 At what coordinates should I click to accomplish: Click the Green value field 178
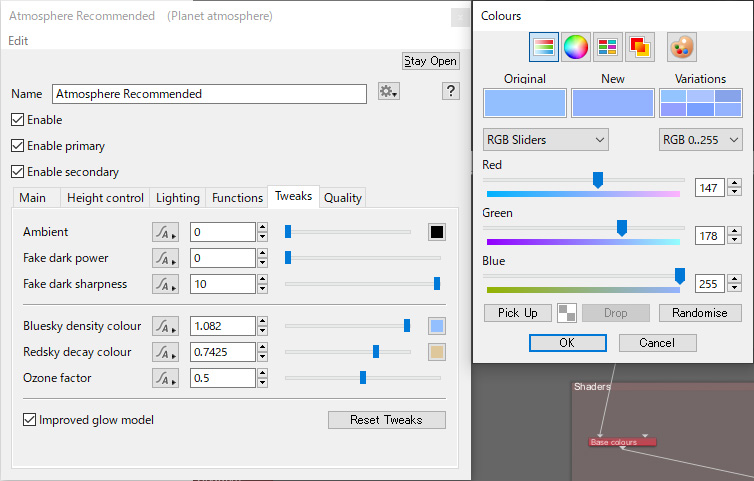pos(710,236)
